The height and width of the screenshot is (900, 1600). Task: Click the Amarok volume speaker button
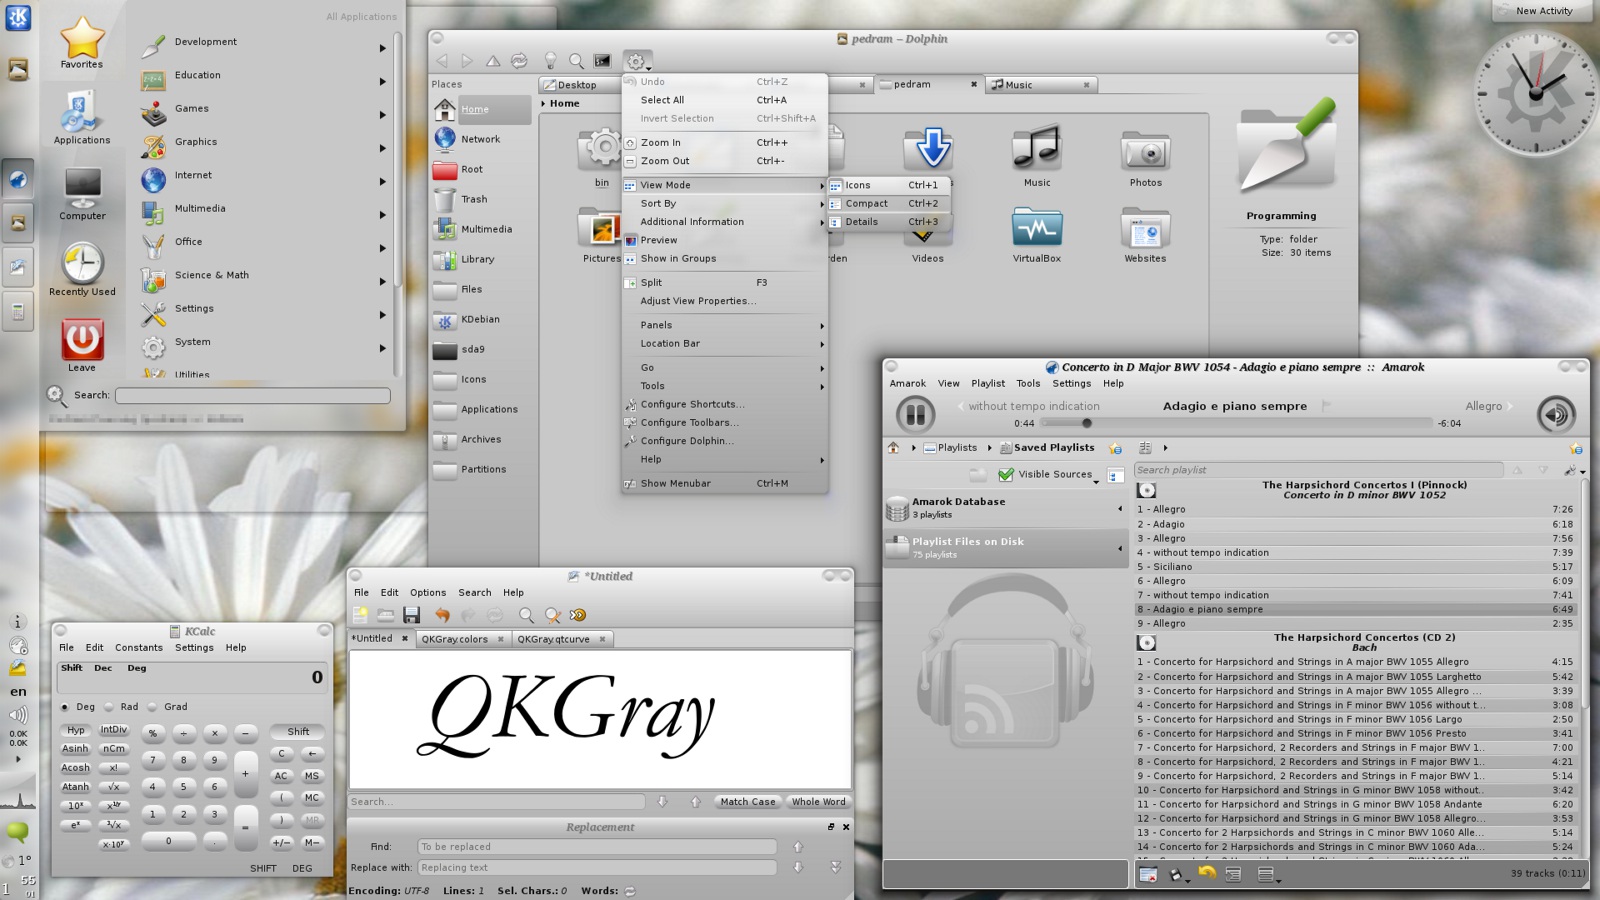point(1555,414)
